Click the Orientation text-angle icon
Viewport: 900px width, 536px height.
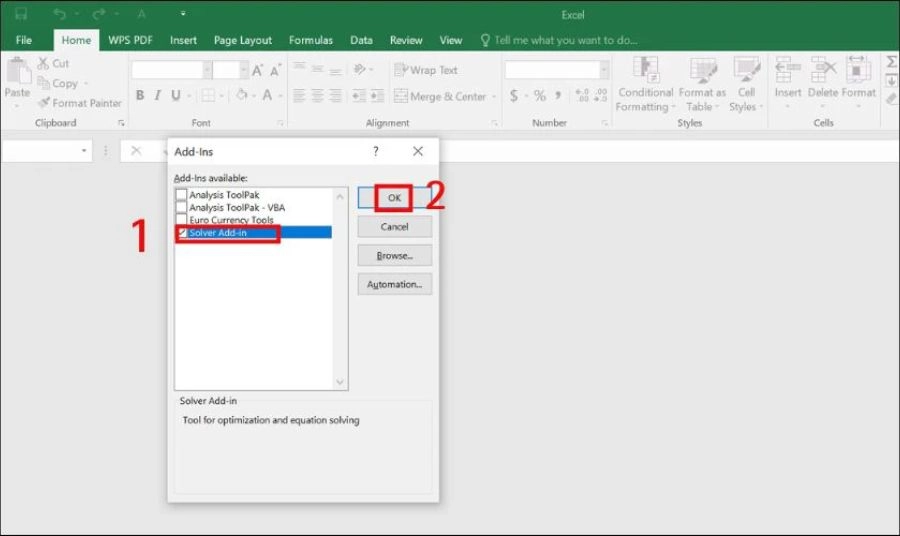[360, 69]
